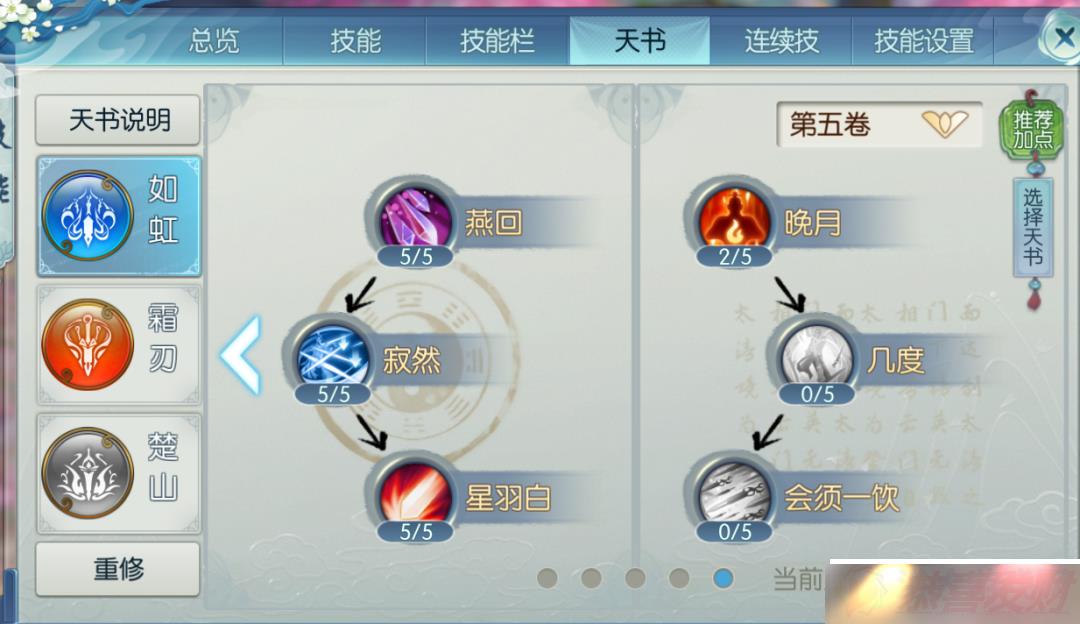
Task: Open the 天书说明 explanation button
Action: pos(118,121)
